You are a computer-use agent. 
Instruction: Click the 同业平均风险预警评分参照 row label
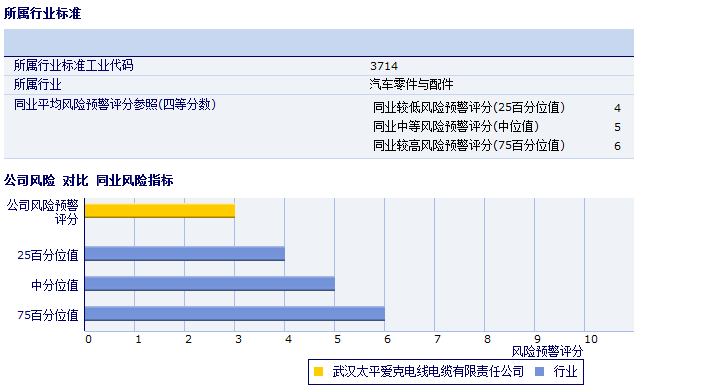(x=115, y=105)
